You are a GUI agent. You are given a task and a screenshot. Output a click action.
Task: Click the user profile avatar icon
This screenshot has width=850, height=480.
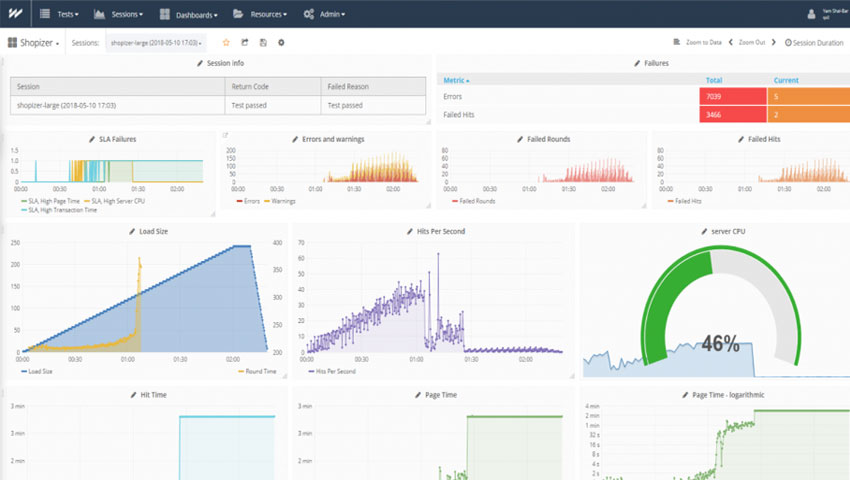pos(812,14)
